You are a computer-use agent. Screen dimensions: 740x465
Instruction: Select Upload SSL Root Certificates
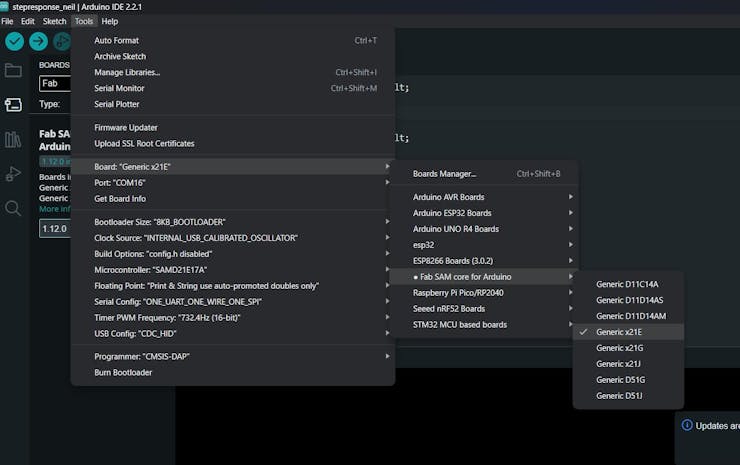(233, 144)
